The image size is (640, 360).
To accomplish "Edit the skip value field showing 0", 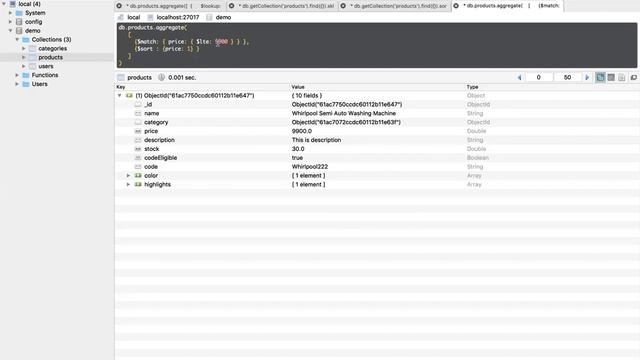I will (x=539, y=78).
